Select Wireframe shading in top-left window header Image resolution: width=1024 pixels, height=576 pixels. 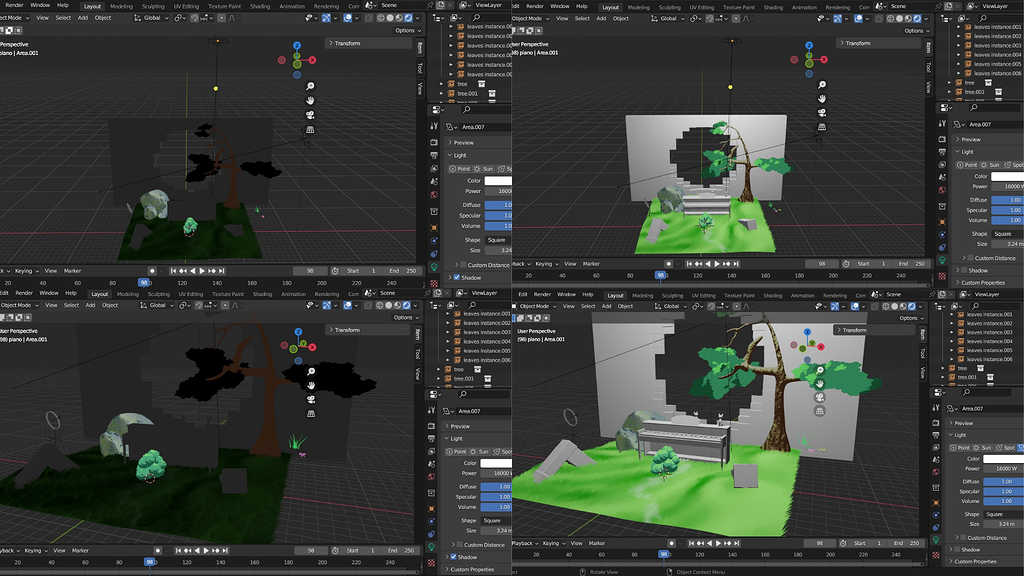(381, 18)
